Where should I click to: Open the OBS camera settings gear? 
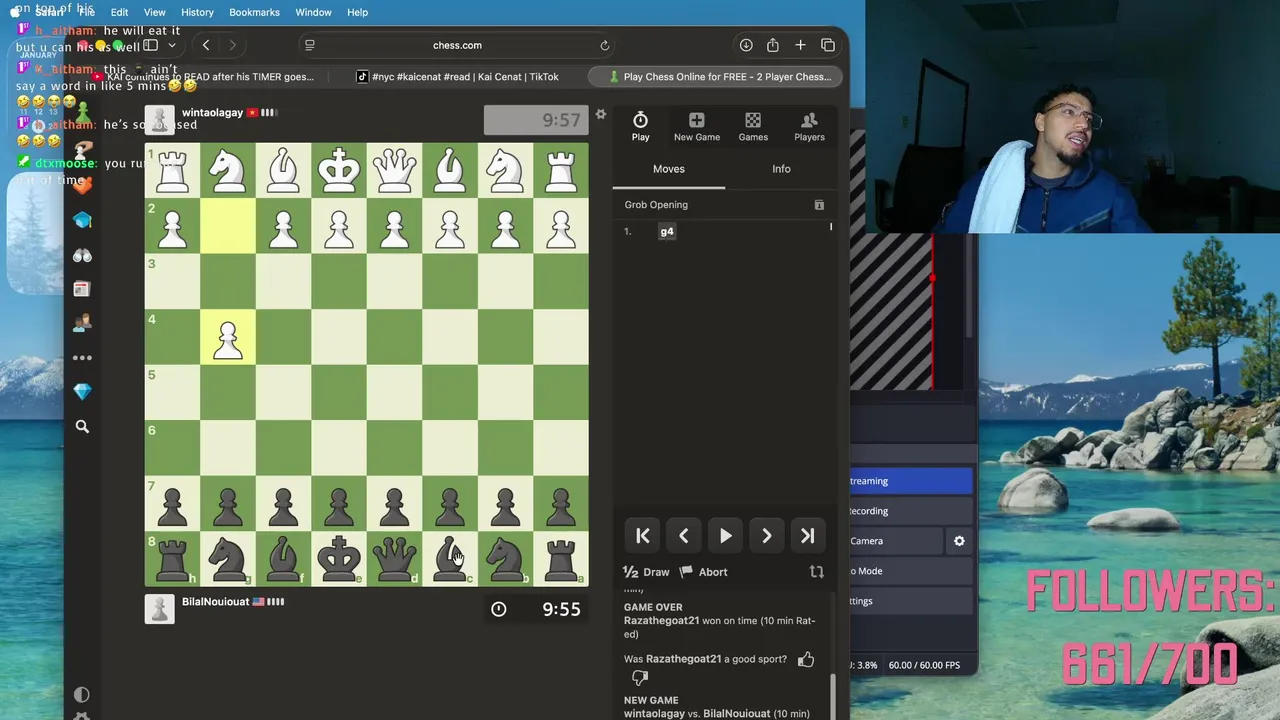coord(959,541)
